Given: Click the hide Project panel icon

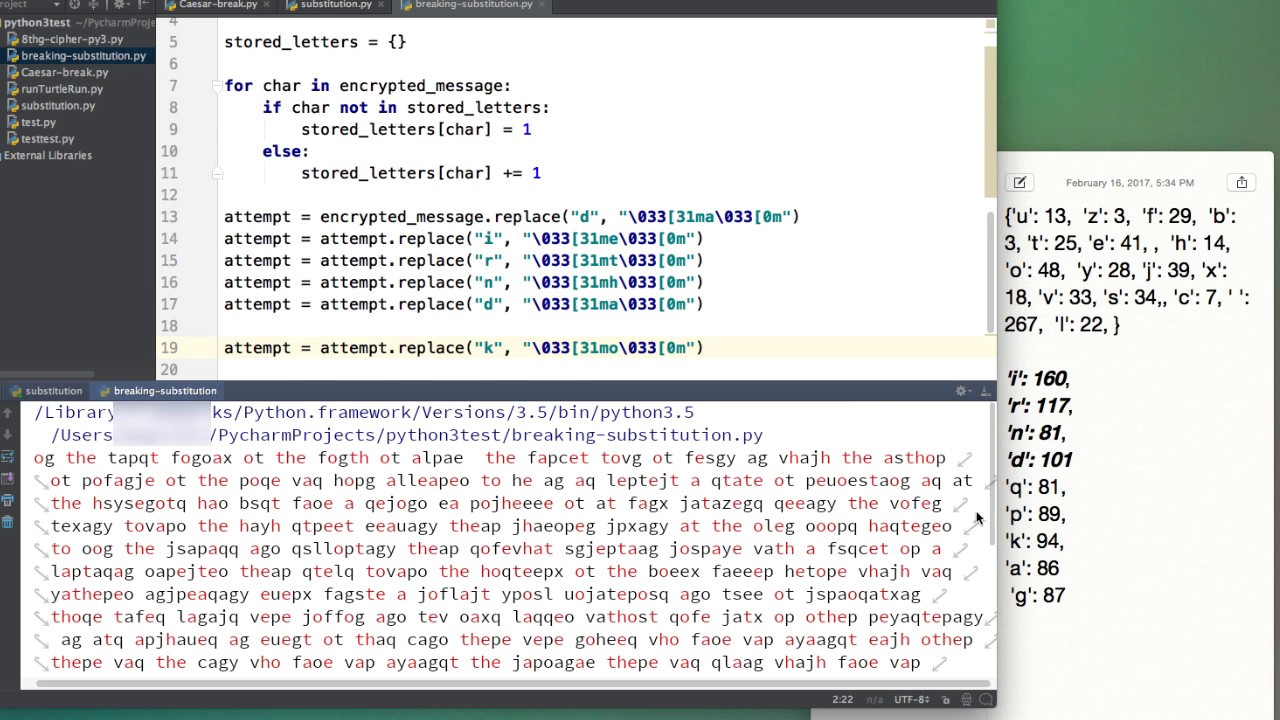Looking at the screenshot, I should 143,5.
